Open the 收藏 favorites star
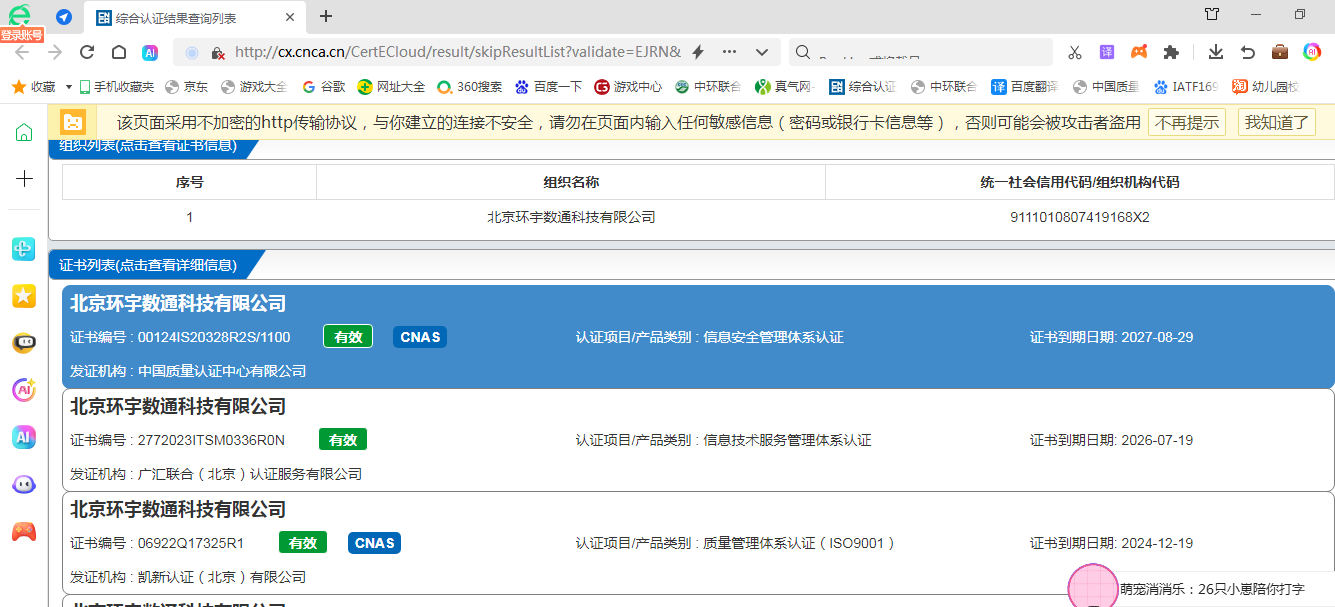Screen dimensions: 1335x607 point(33,87)
